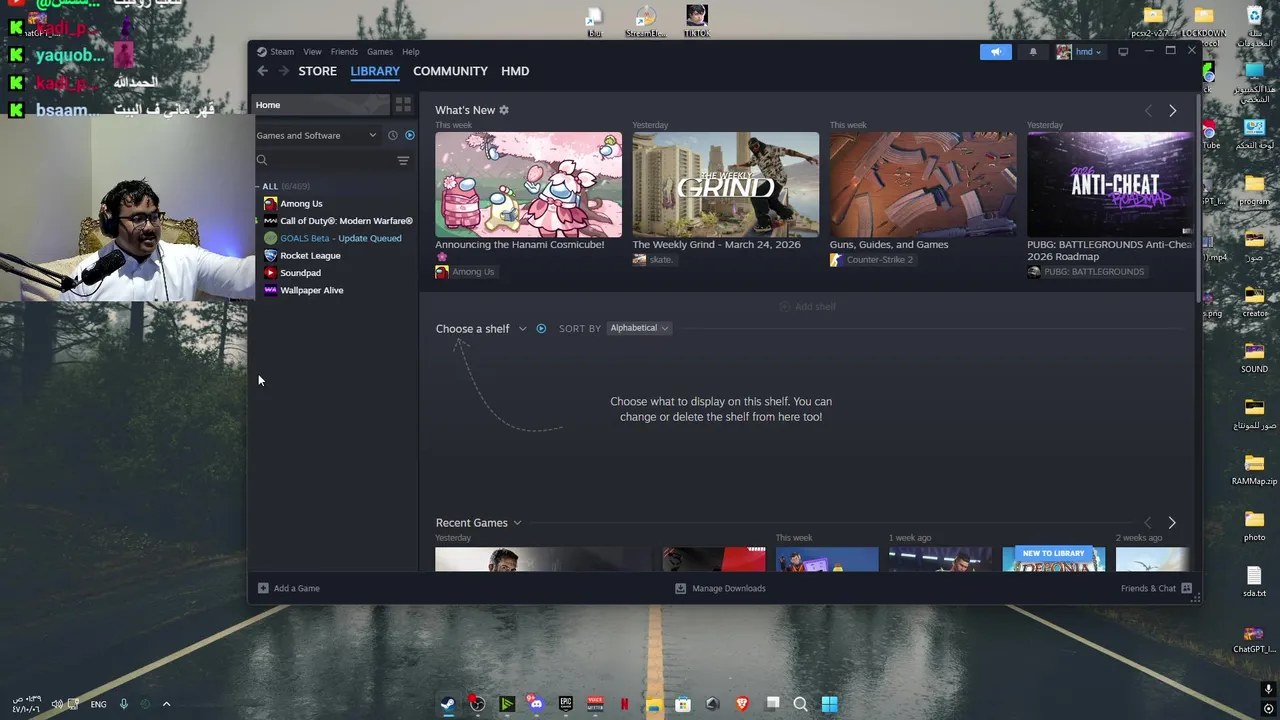Open File Explorer from the taskbar

654,704
